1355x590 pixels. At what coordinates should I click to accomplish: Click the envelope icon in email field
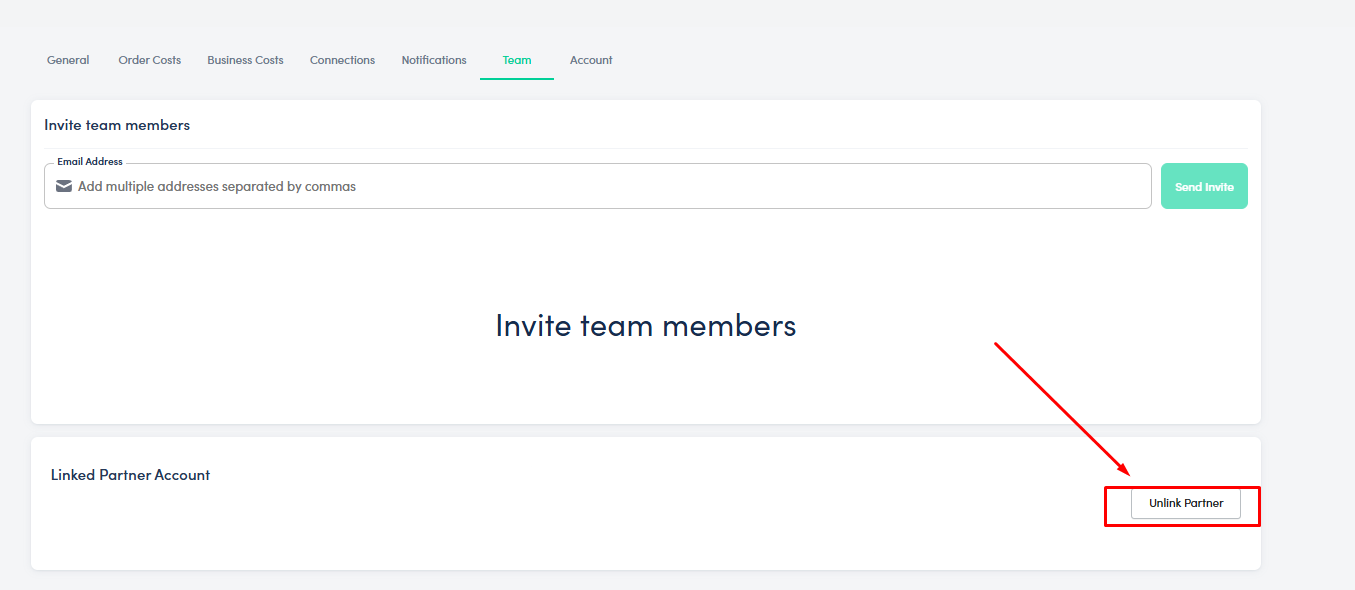coord(64,186)
